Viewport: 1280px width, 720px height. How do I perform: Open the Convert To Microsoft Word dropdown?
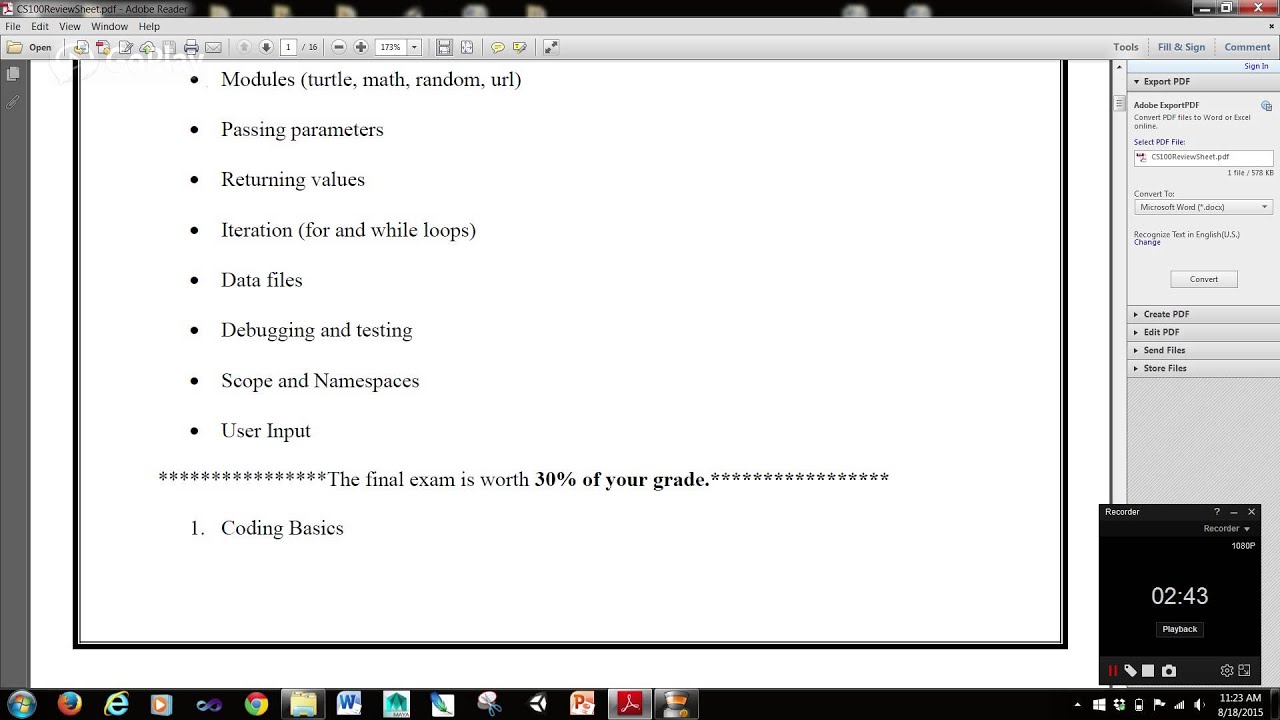pos(1204,207)
